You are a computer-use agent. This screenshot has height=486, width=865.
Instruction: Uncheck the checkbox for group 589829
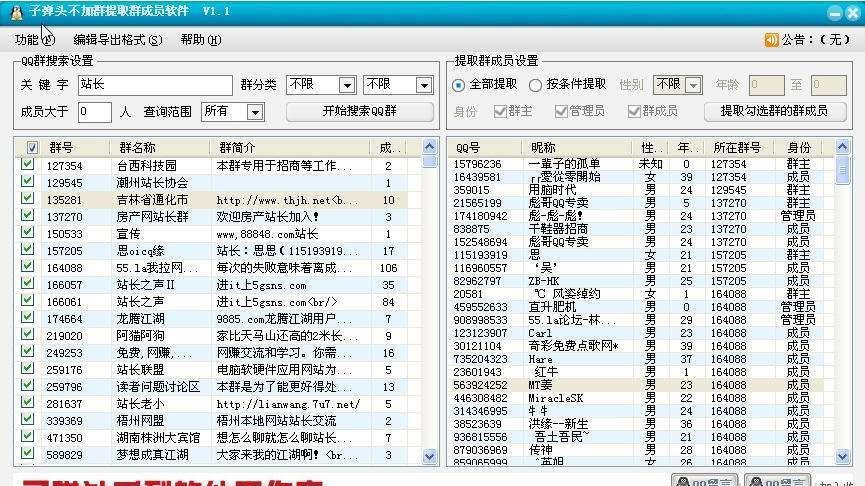tap(28, 453)
